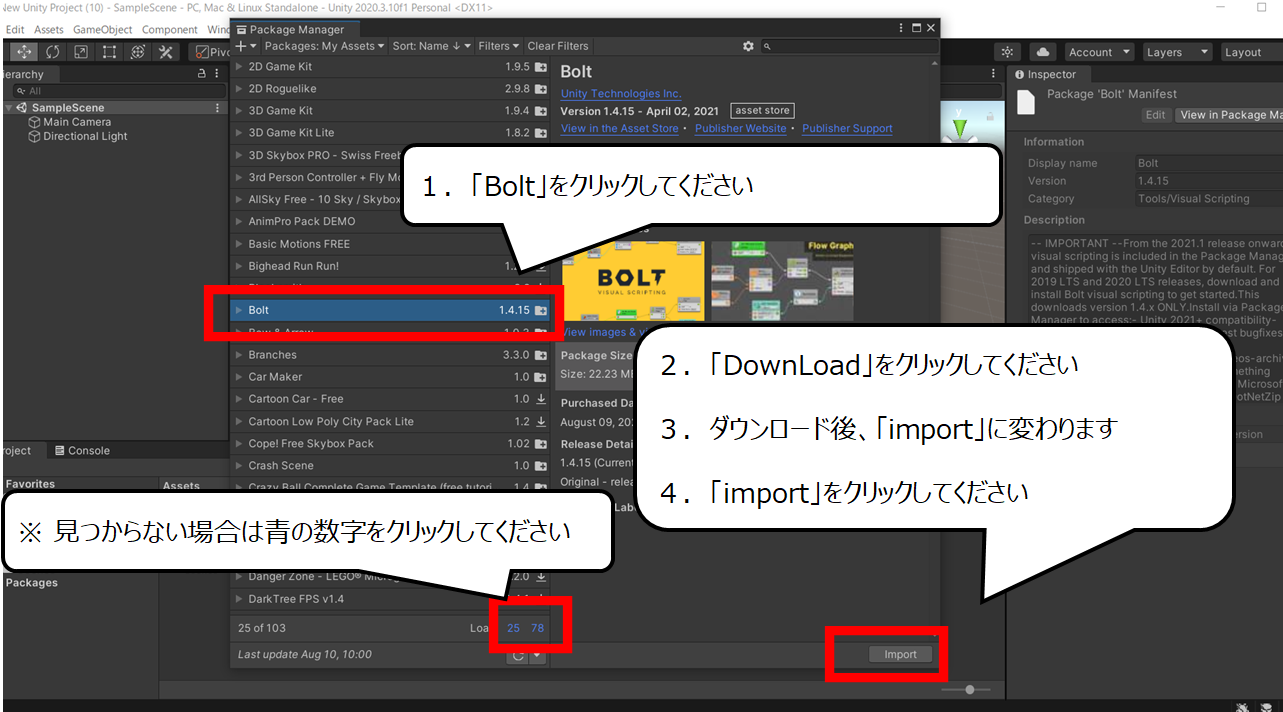Open the SampleScene options kebab menu

218,108
